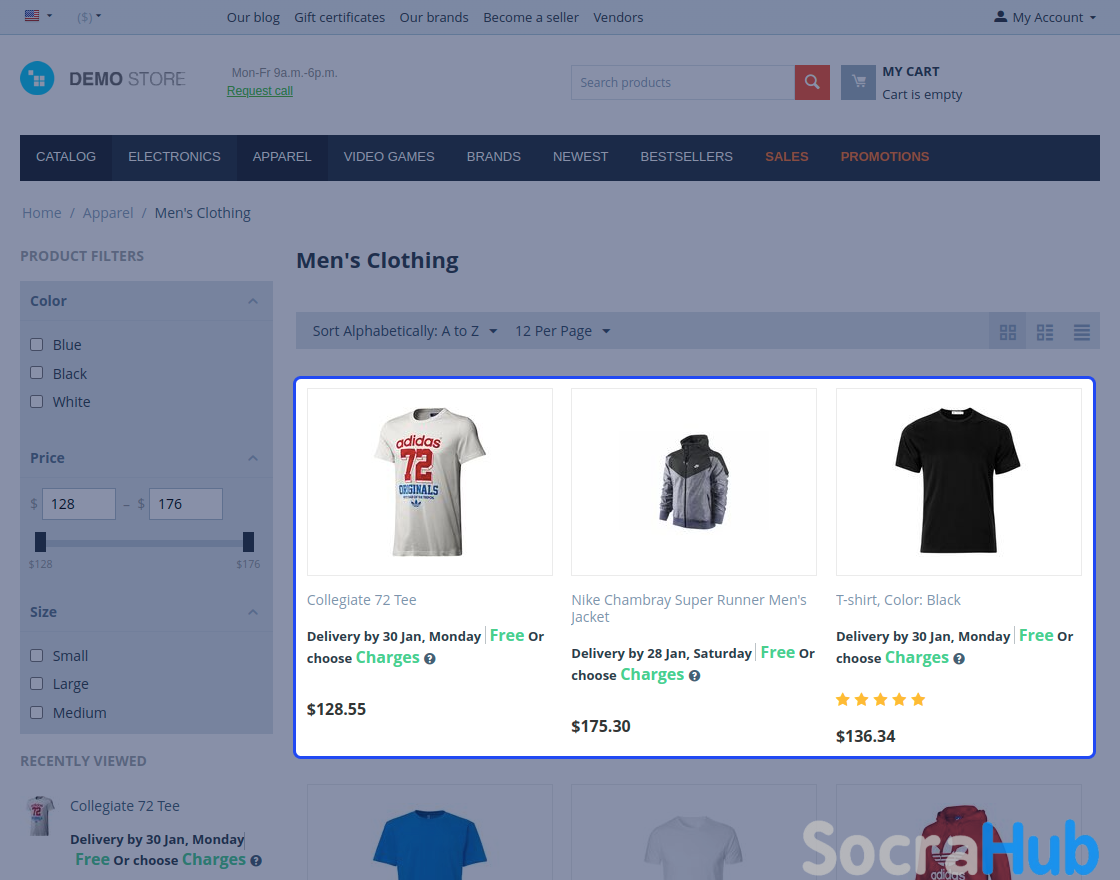Open the Recently Viewed Collegiate Tee thumbnail
1120x880 pixels.
point(40,815)
